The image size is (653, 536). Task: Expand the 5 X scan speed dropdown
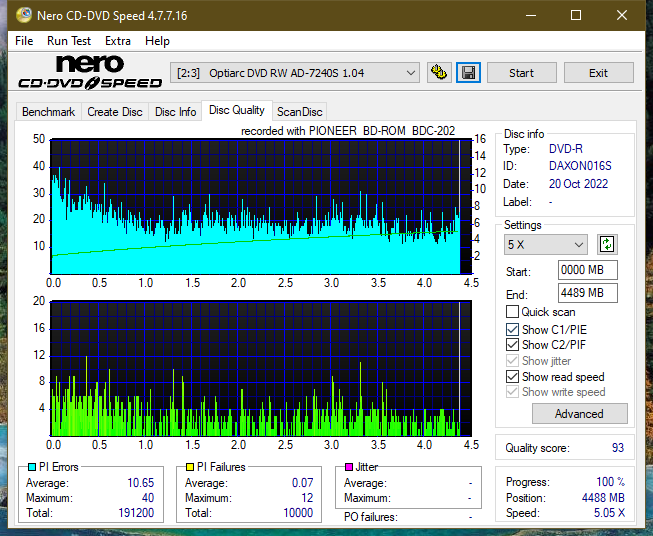click(546, 244)
